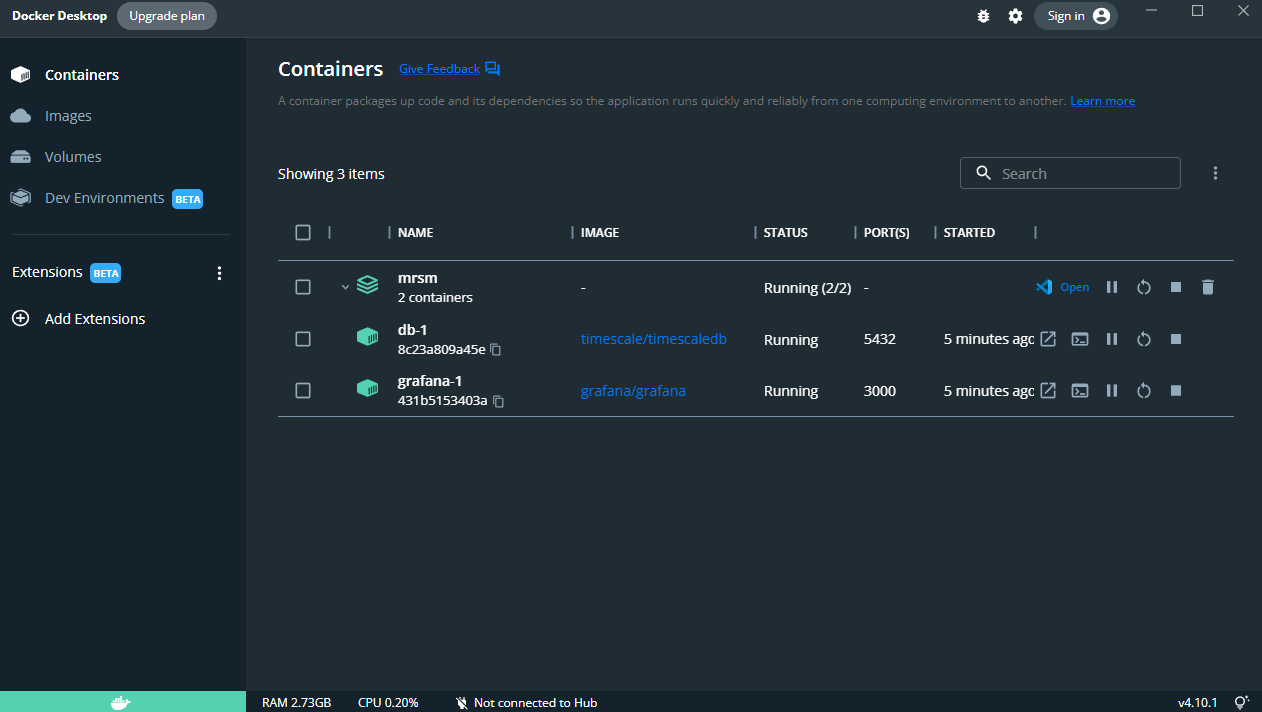Copy the grafana-1 container ID
The height and width of the screenshot is (712, 1262).
[x=498, y=401]
